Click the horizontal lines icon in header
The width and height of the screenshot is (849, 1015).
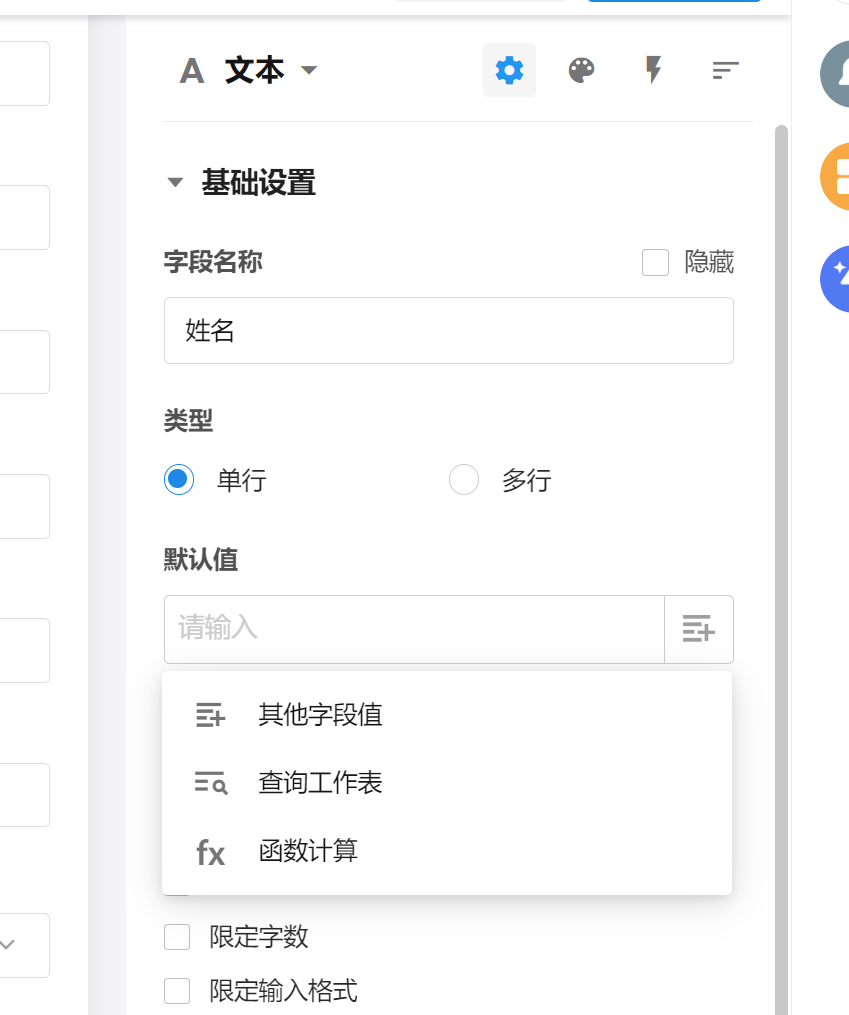[725, 70]
